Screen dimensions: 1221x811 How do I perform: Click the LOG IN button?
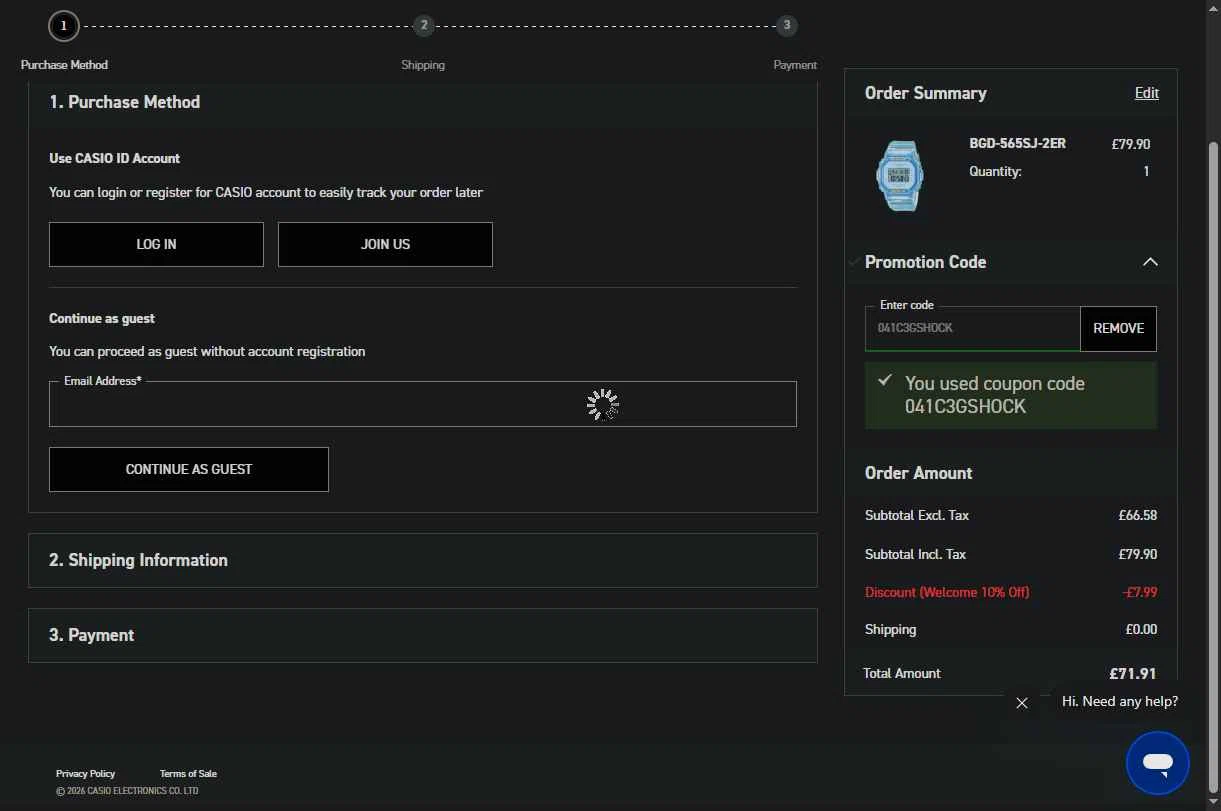tap(156, 244)
